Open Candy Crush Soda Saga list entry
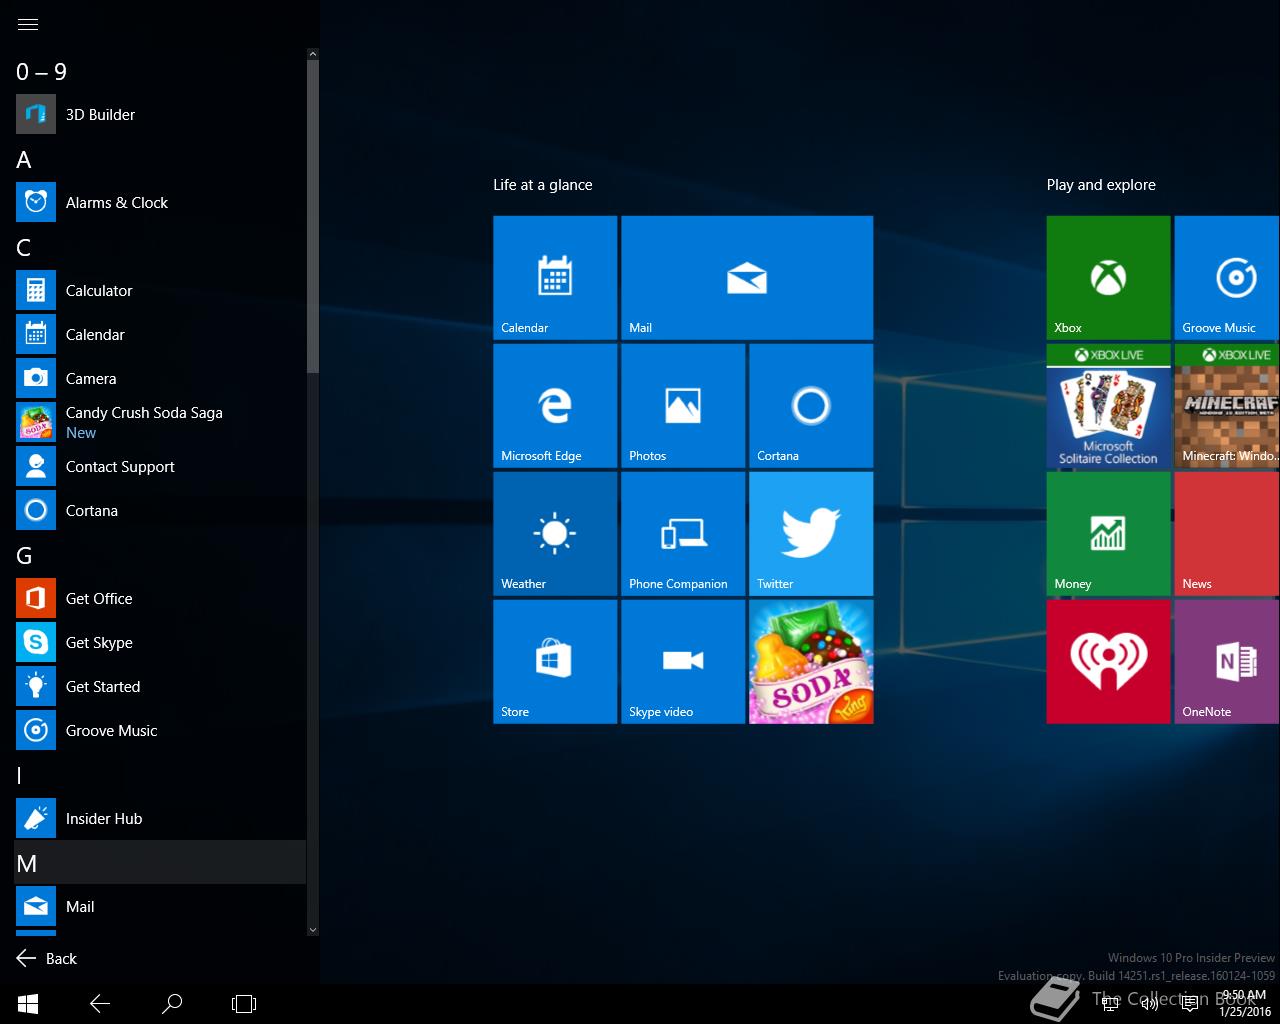 tap(160, 422)
